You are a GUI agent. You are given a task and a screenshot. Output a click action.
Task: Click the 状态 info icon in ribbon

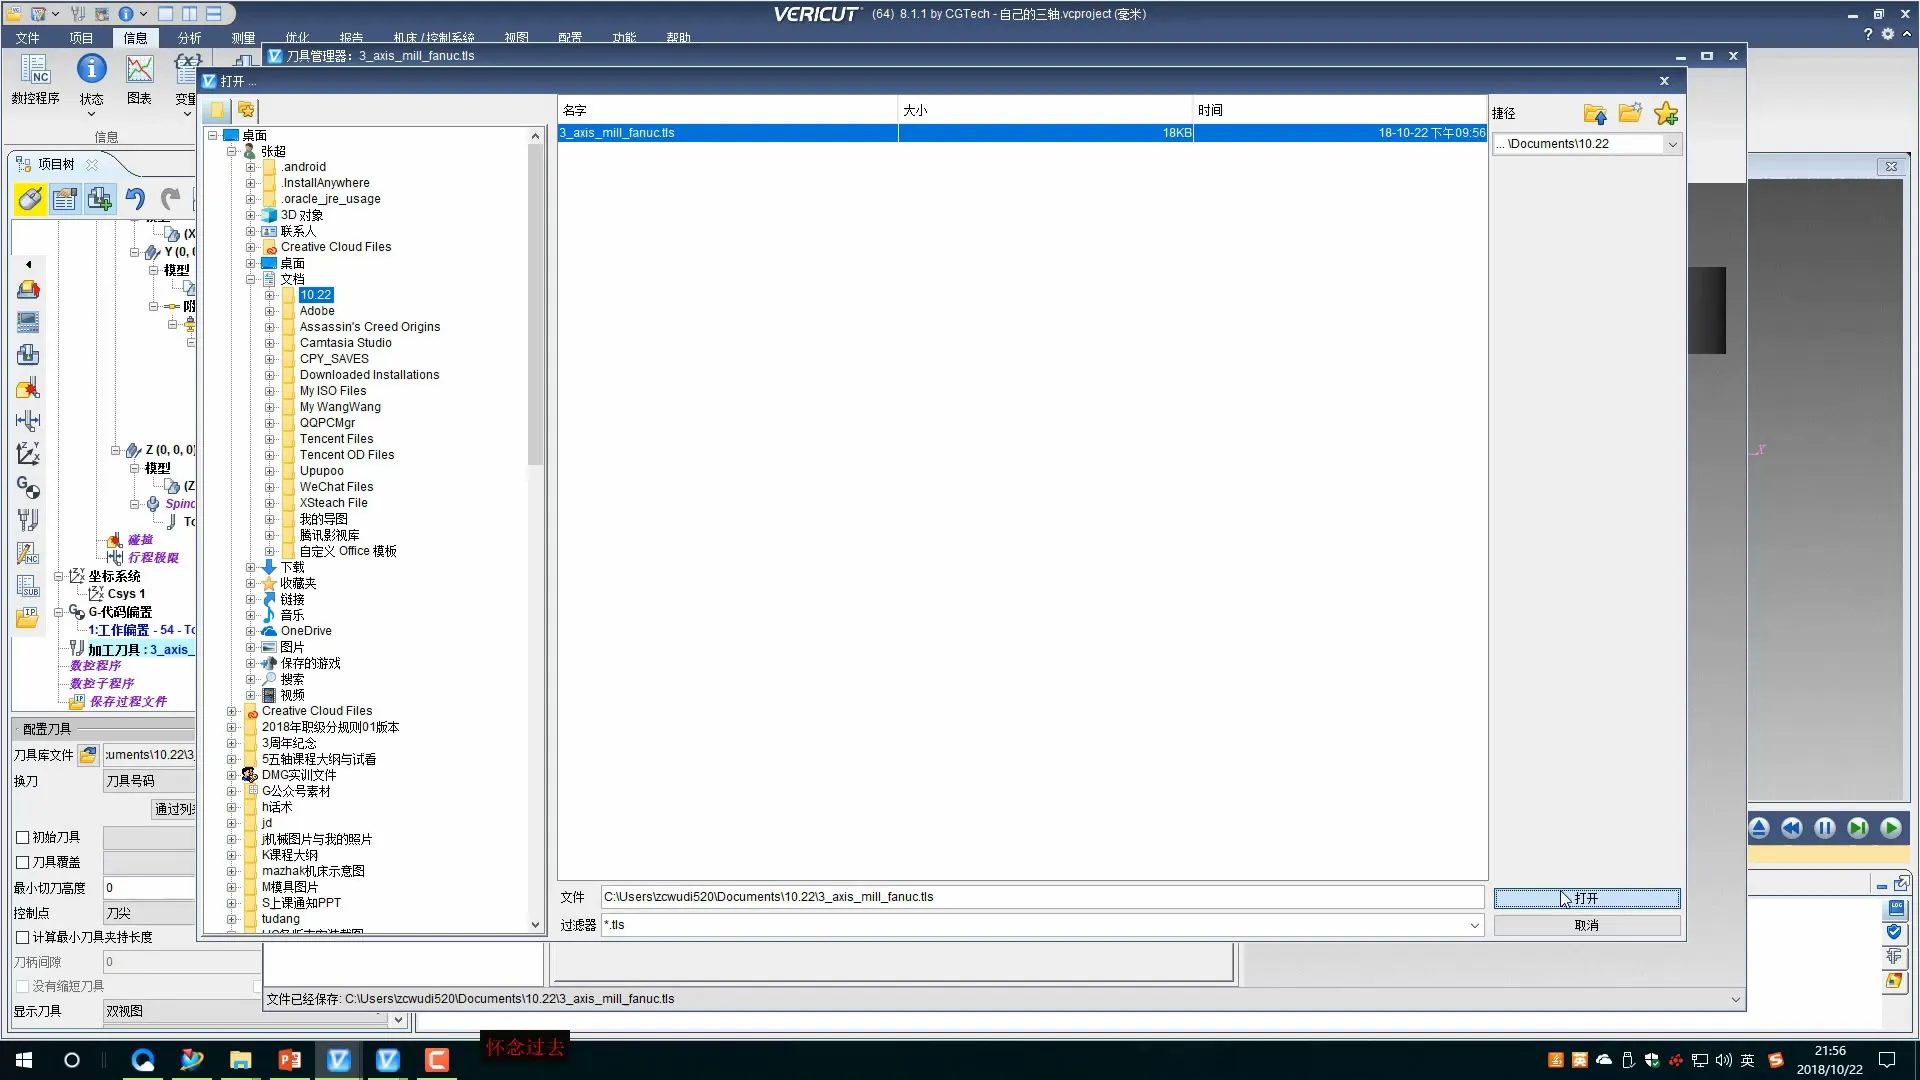point(91,69)
